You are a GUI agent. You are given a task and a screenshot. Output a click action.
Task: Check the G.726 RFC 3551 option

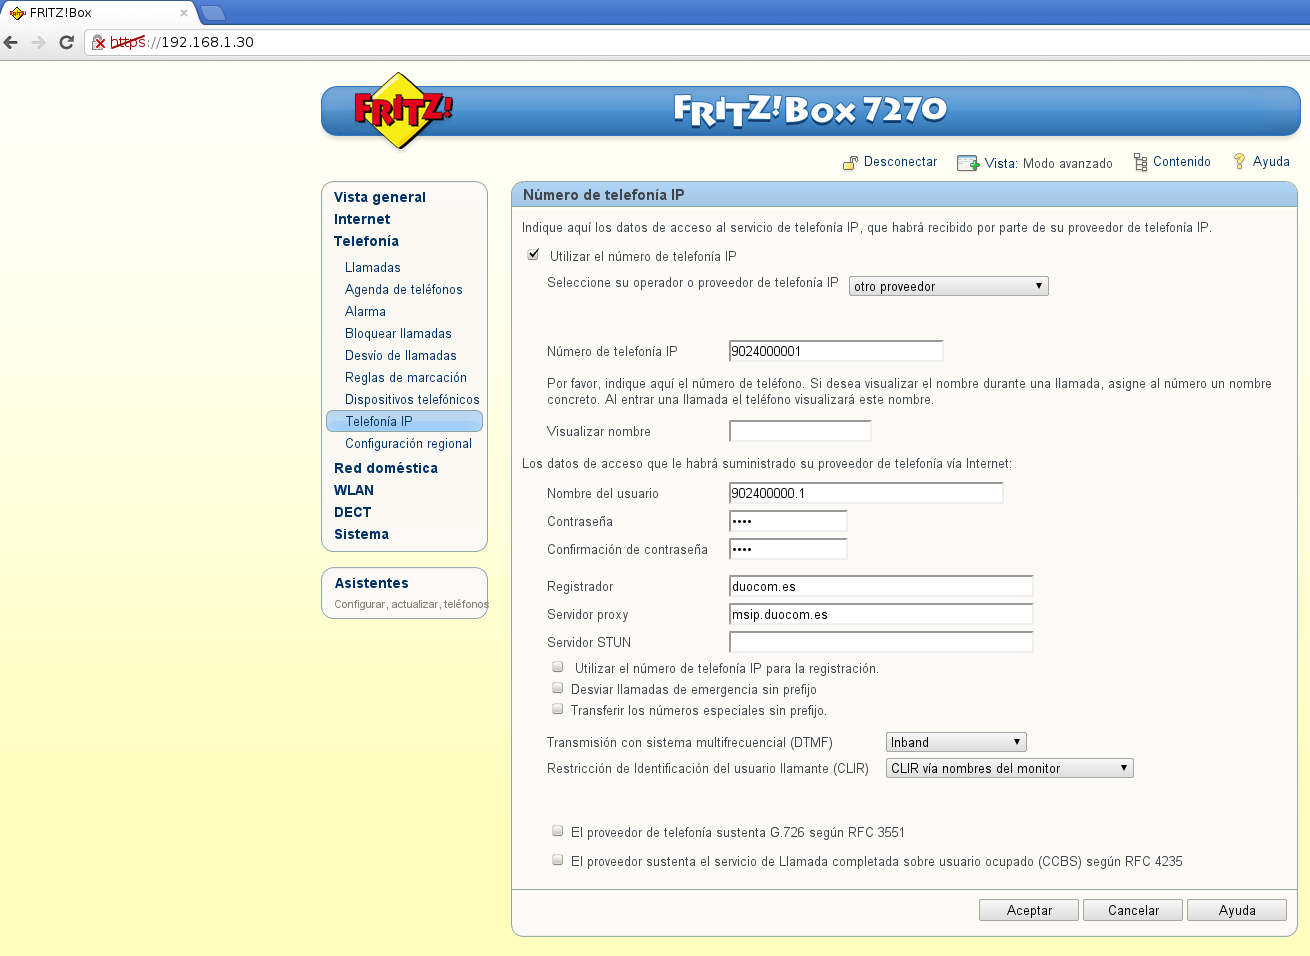click(558, 831)
